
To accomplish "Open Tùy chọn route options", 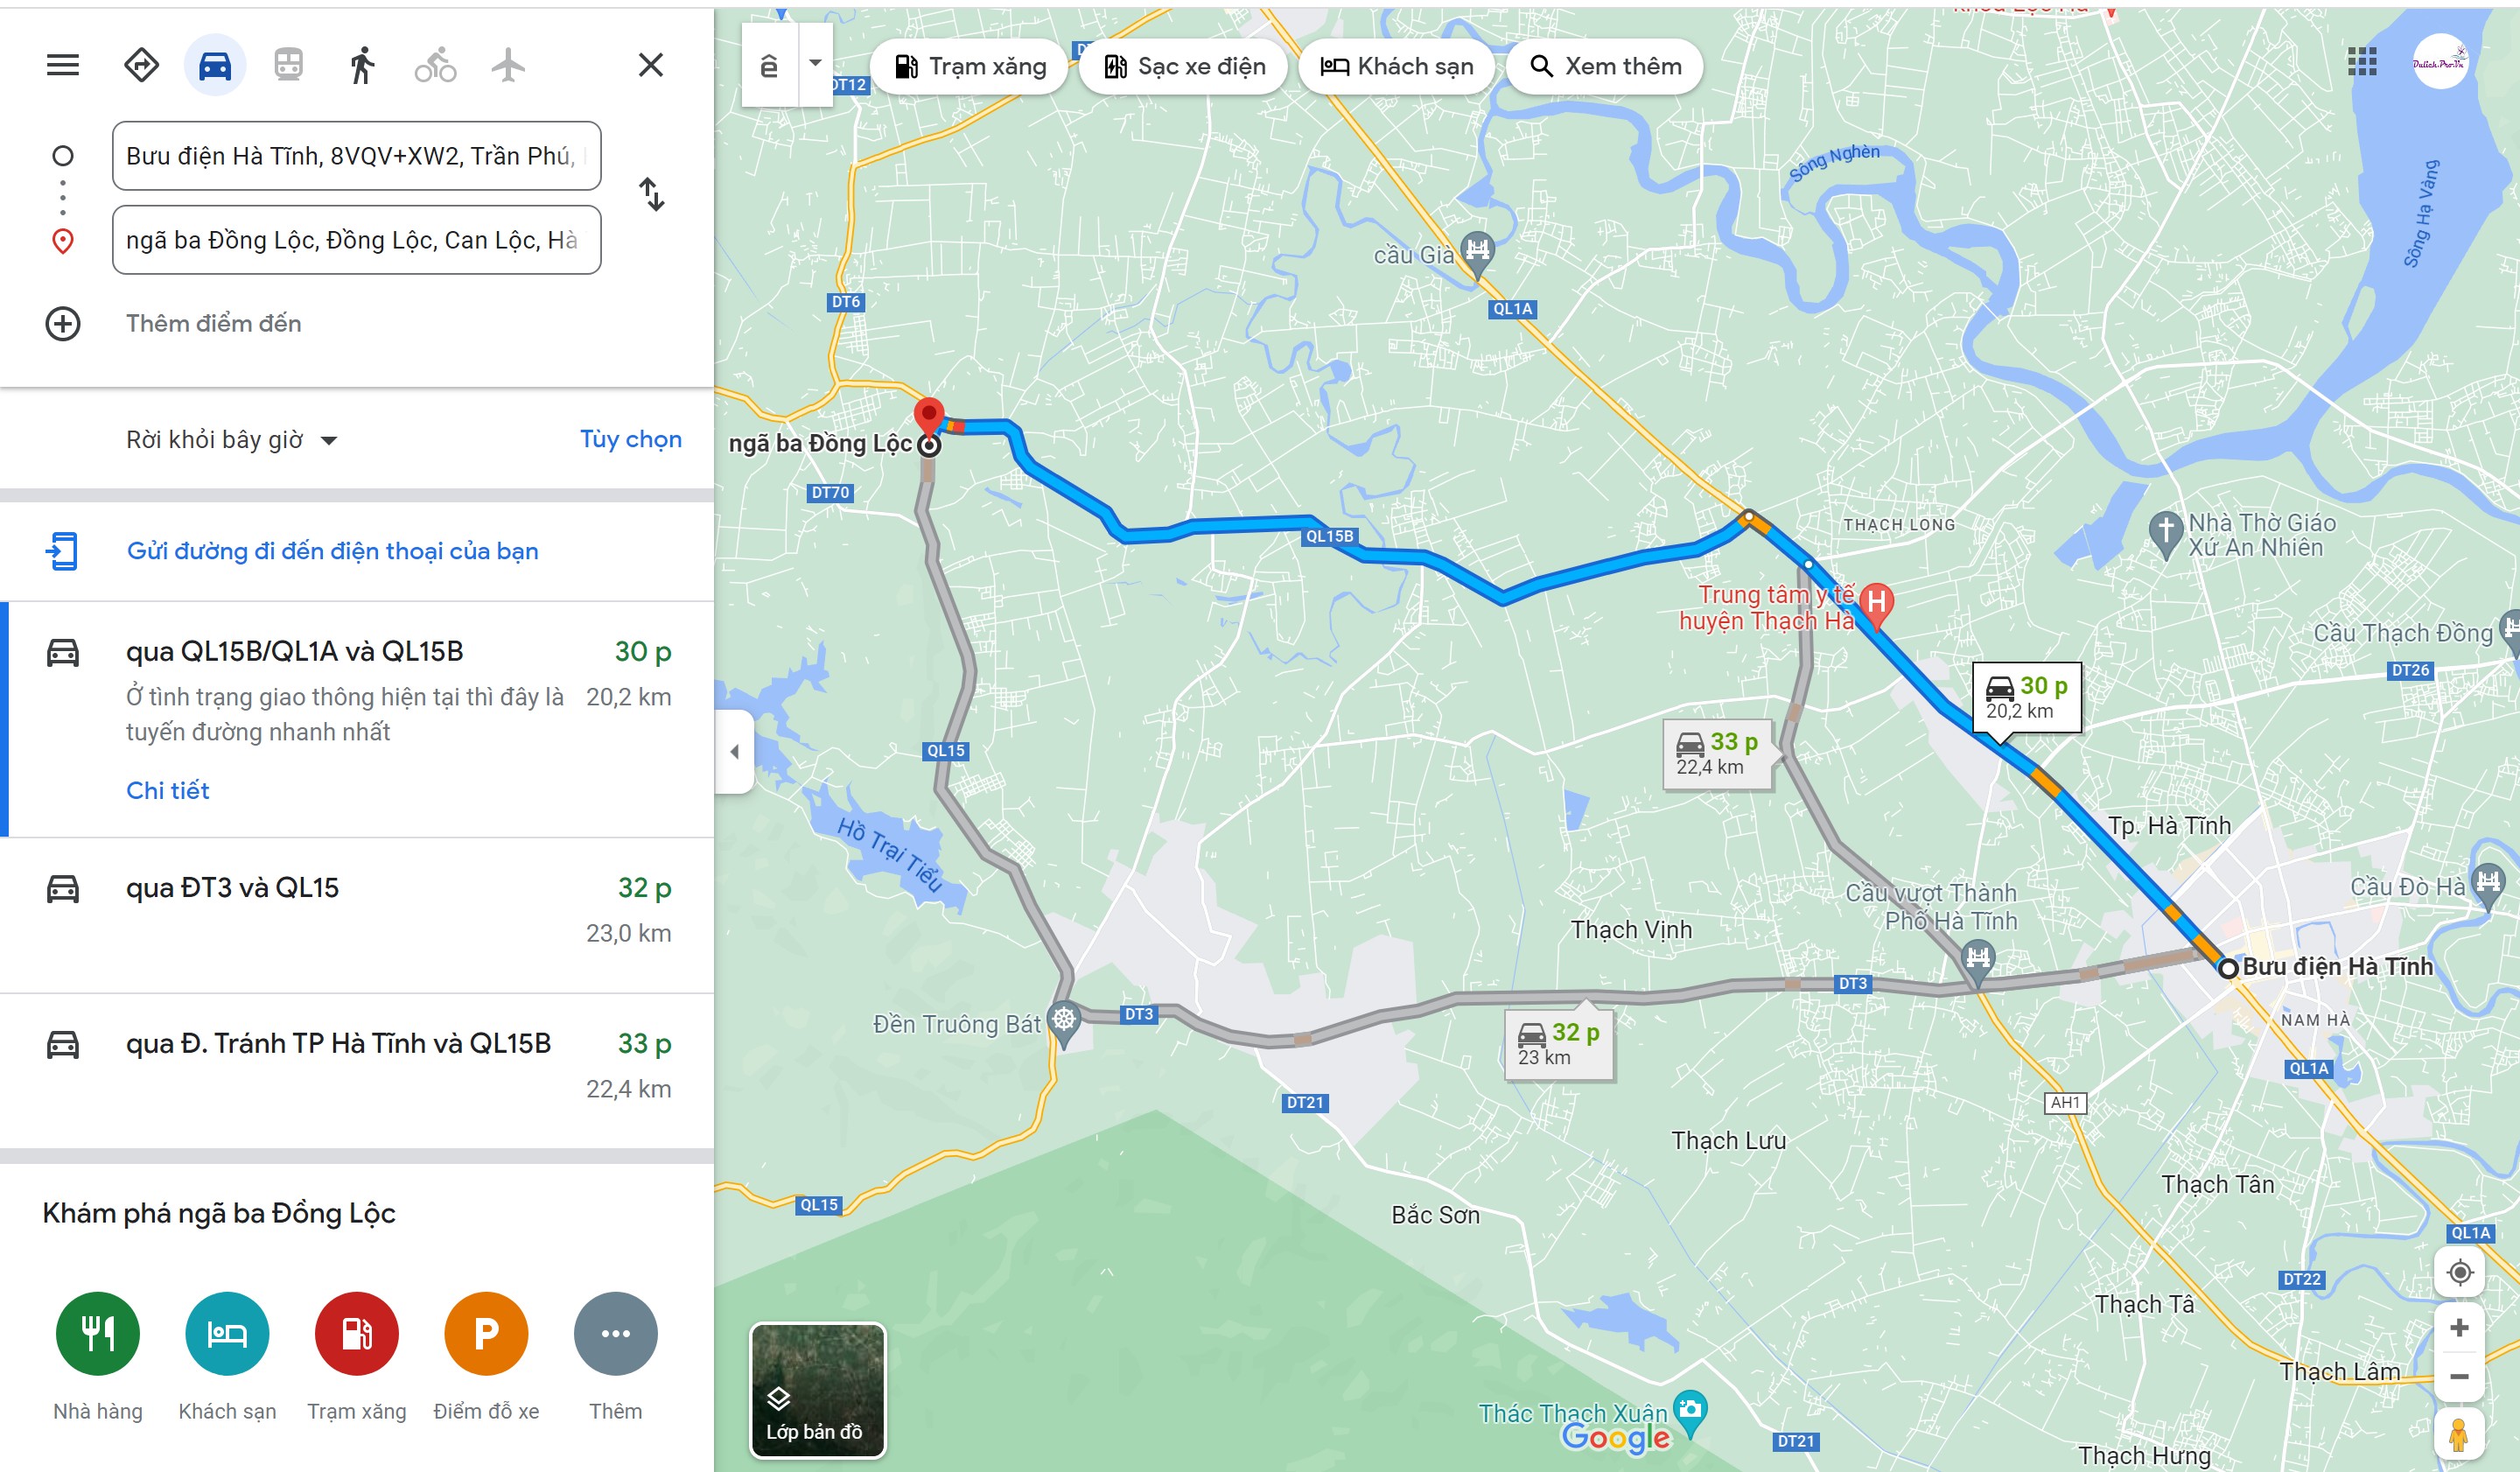I will click(631, 439).
